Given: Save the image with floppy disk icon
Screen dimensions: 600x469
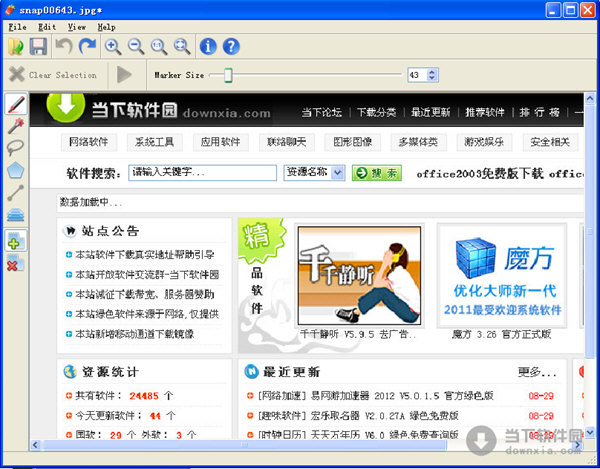Looking at the screenshot, I should tap(38, 46).
